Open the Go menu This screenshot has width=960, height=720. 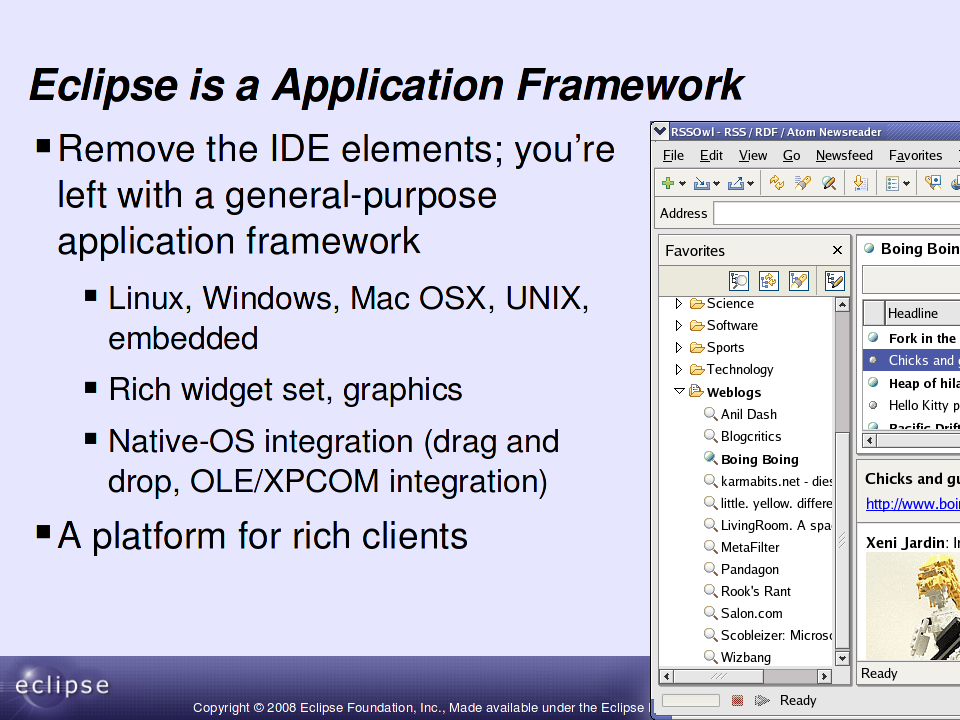(x=792, y=156)
